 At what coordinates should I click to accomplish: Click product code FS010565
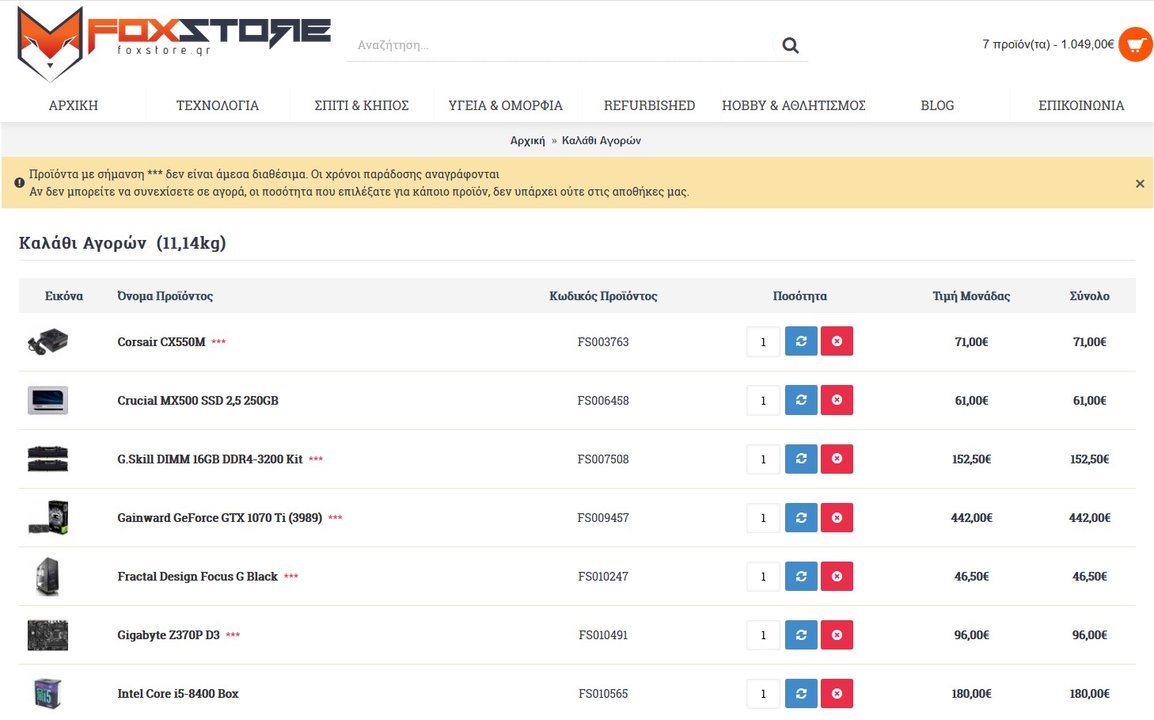click(x=603, y=693)
